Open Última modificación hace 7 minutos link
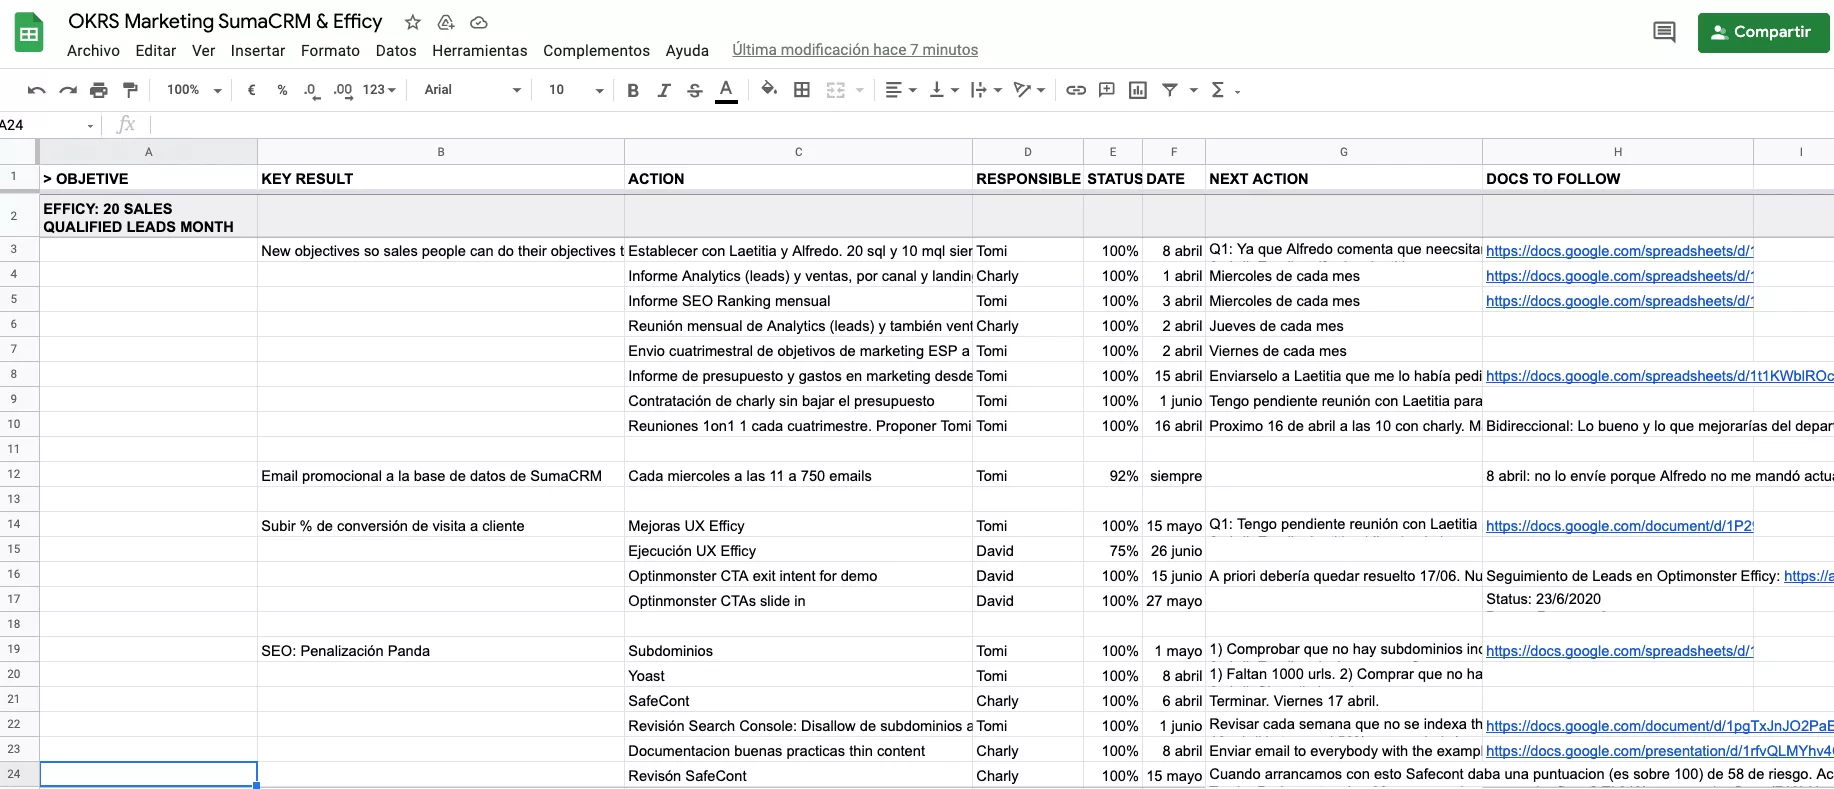The width and height of the screenshot is (1834, 789). click(855, 50)
